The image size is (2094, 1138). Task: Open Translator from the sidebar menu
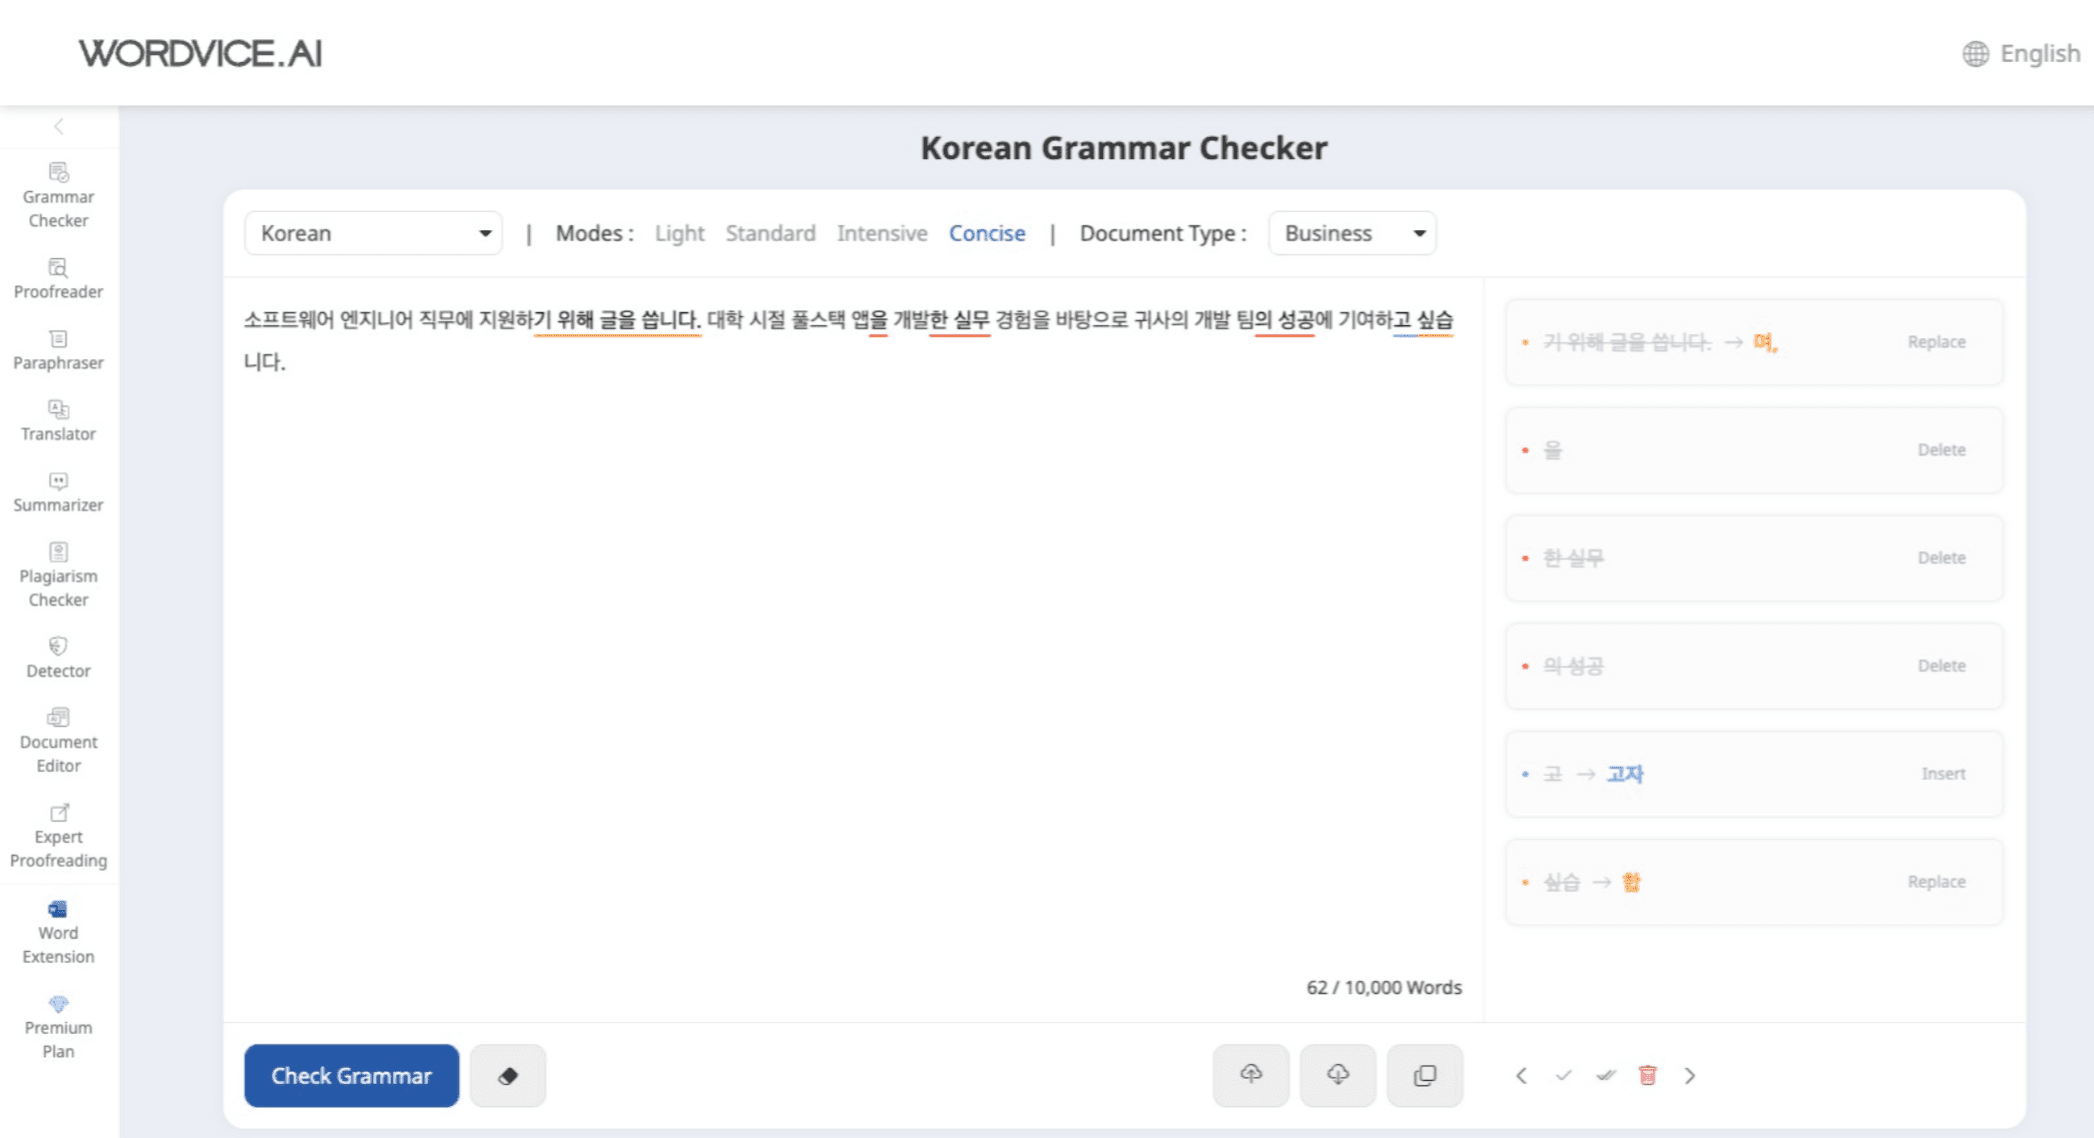coord(58,421)
